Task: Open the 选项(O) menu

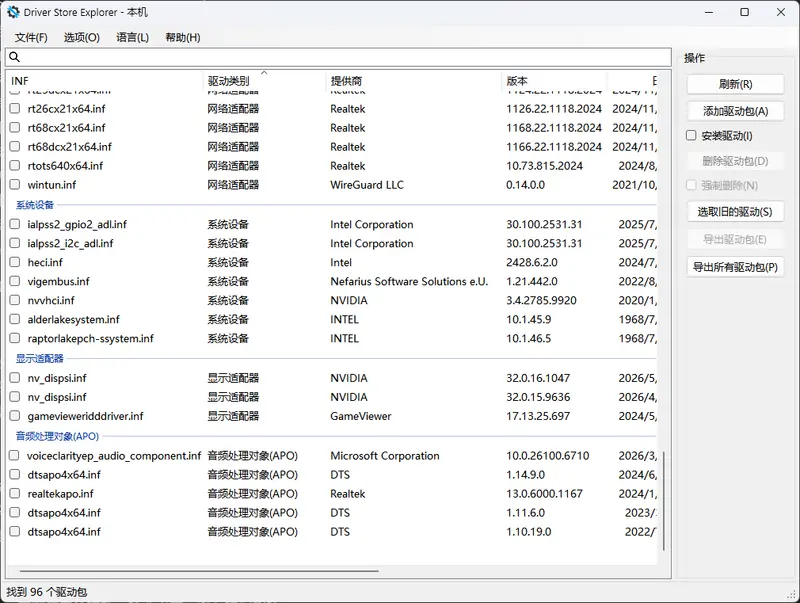Action: [82, 37]
